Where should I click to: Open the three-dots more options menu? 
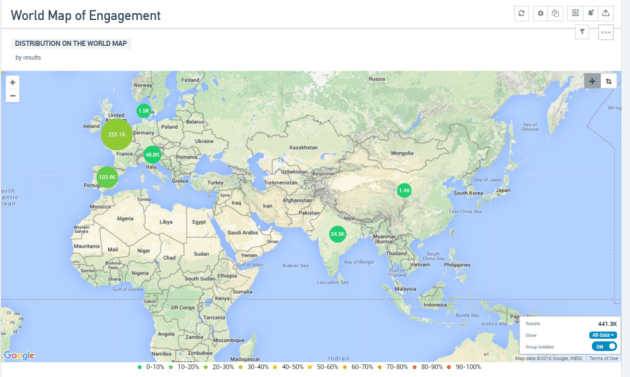pyautogui.click(x=606, y=32)
